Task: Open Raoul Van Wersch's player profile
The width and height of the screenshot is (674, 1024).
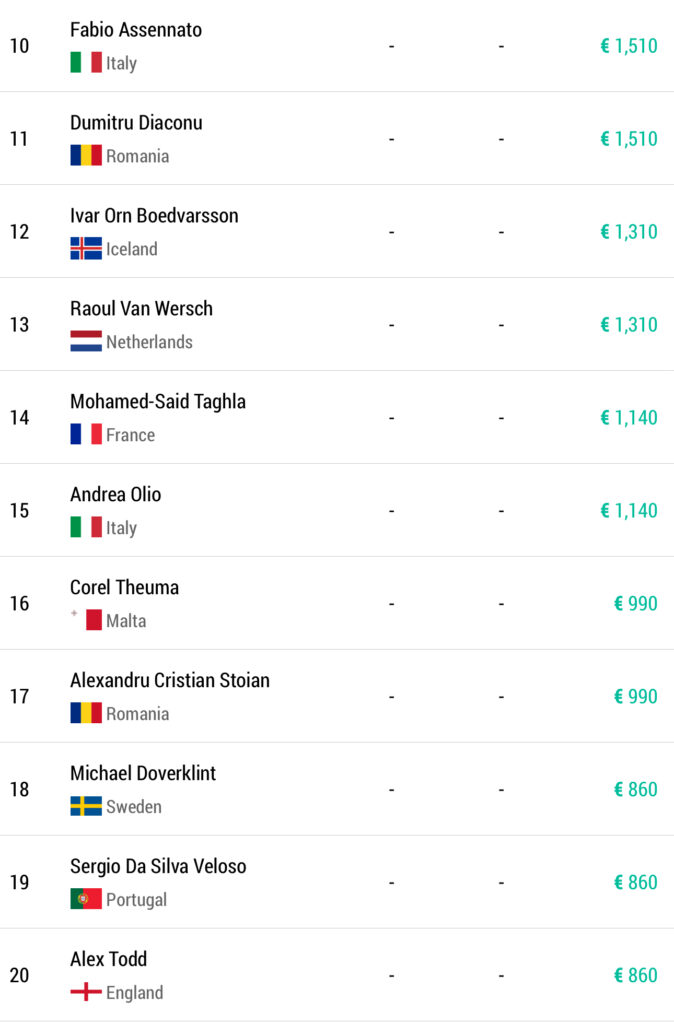Action: tap(141, 309)
